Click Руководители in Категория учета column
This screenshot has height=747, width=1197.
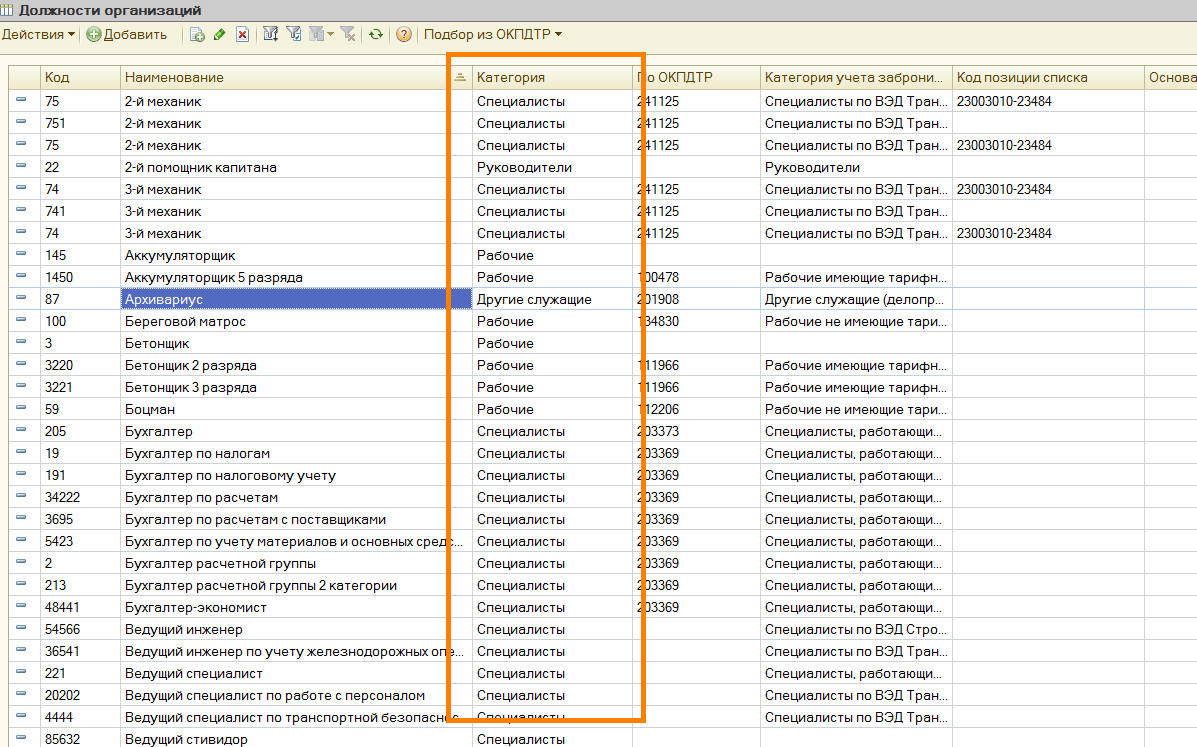856,167
